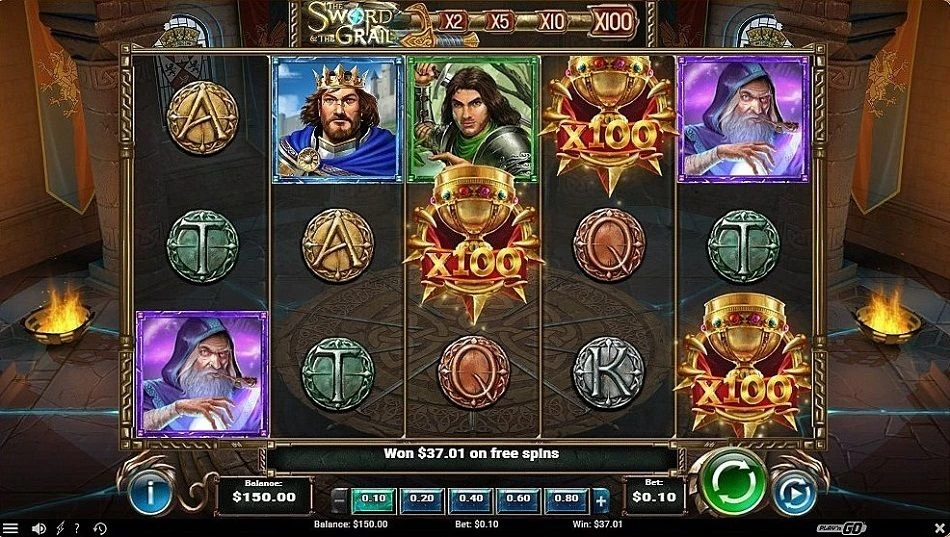Open the help question mark
This screenshot has width=950, height=537.
[77, 528]
